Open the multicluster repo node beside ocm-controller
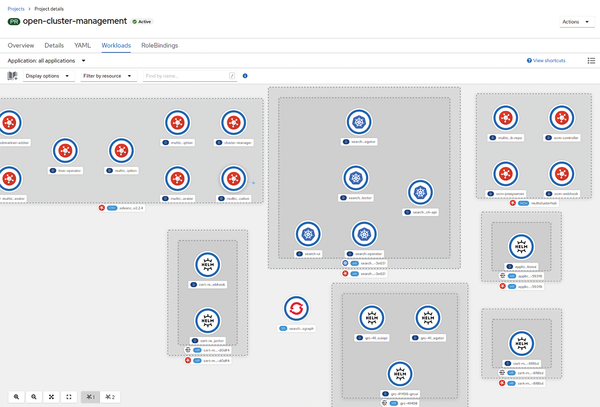 (505, 118)
